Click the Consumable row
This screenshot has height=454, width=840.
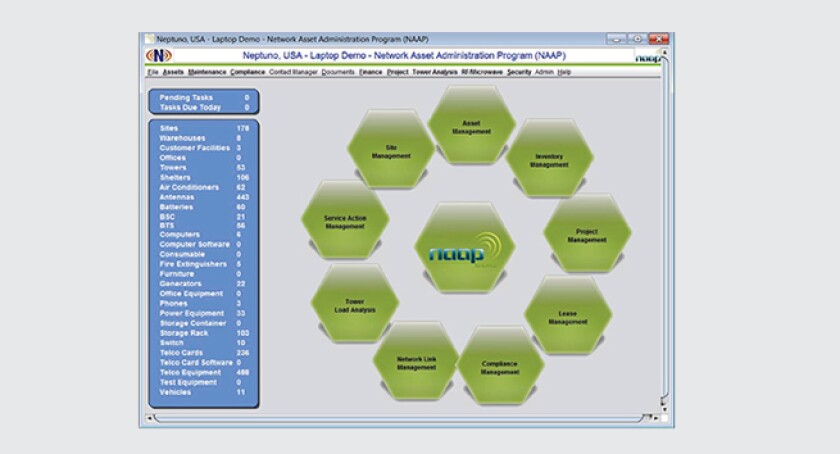click(204, 254)
